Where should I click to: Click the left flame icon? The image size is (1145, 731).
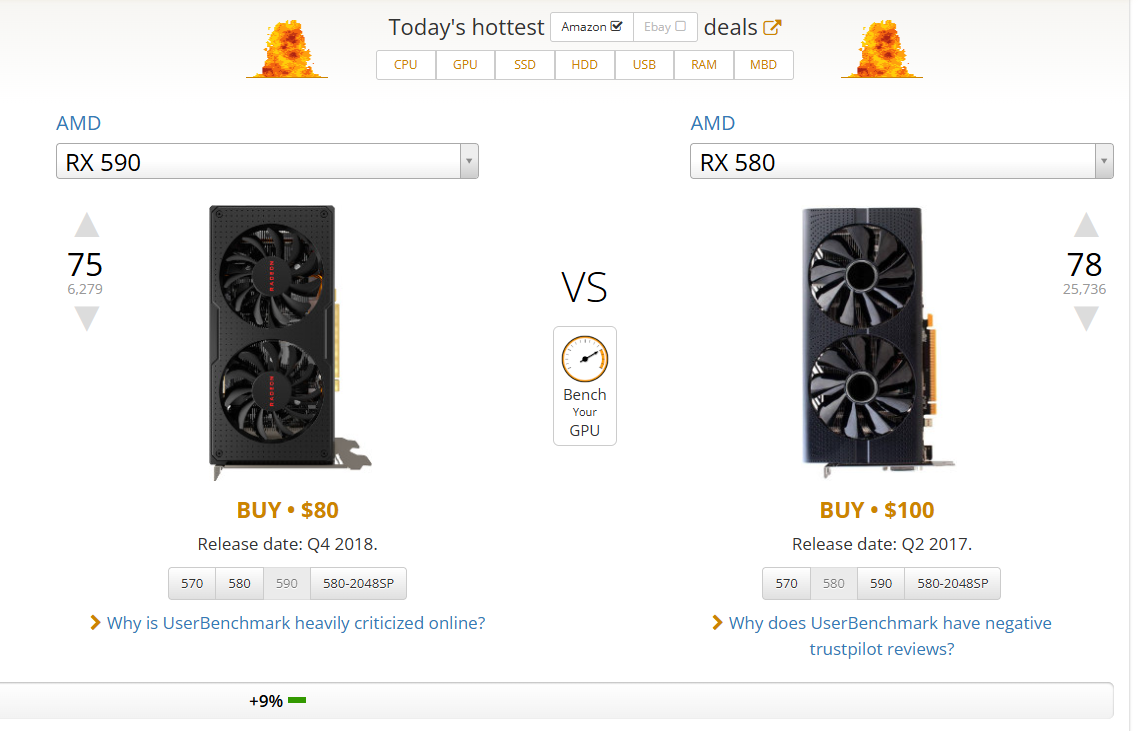pyautogui.click(x=286, y=50)
